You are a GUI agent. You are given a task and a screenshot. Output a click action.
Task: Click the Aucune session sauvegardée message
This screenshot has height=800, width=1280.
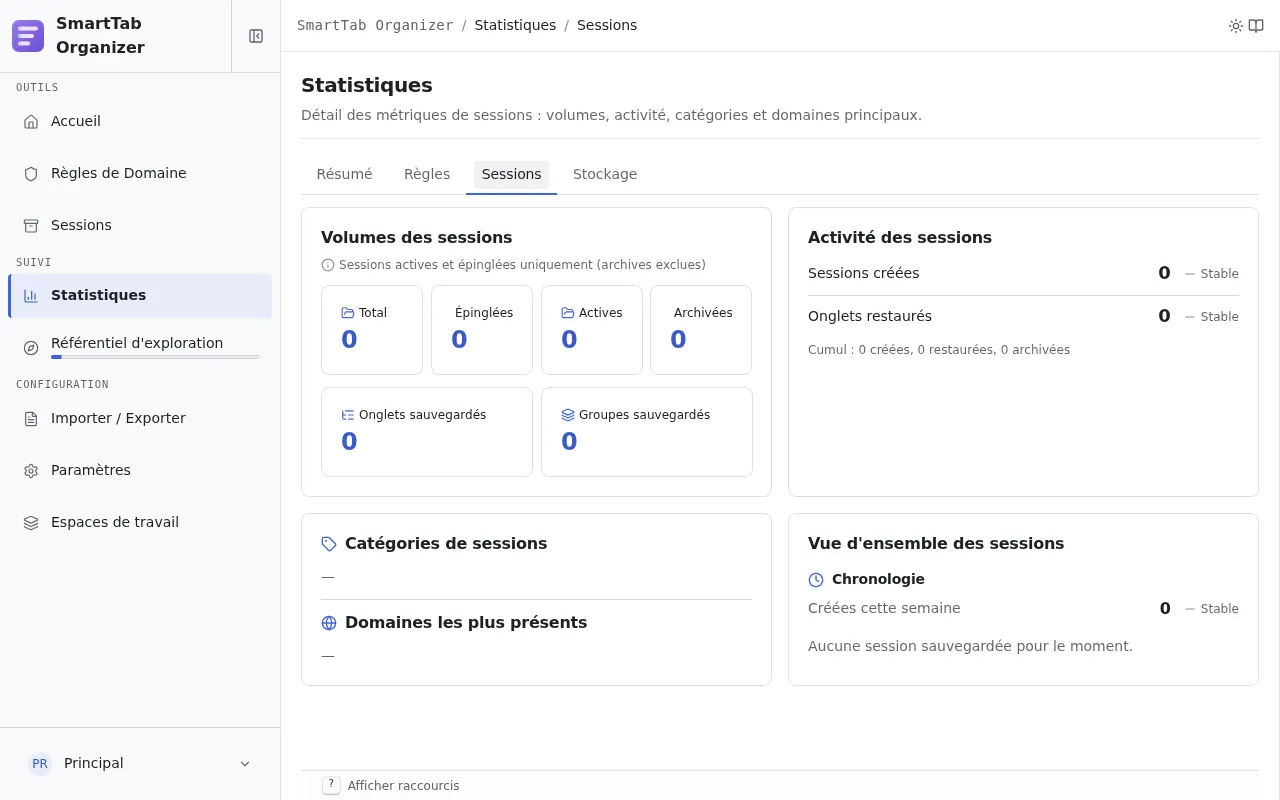(970, 646)
